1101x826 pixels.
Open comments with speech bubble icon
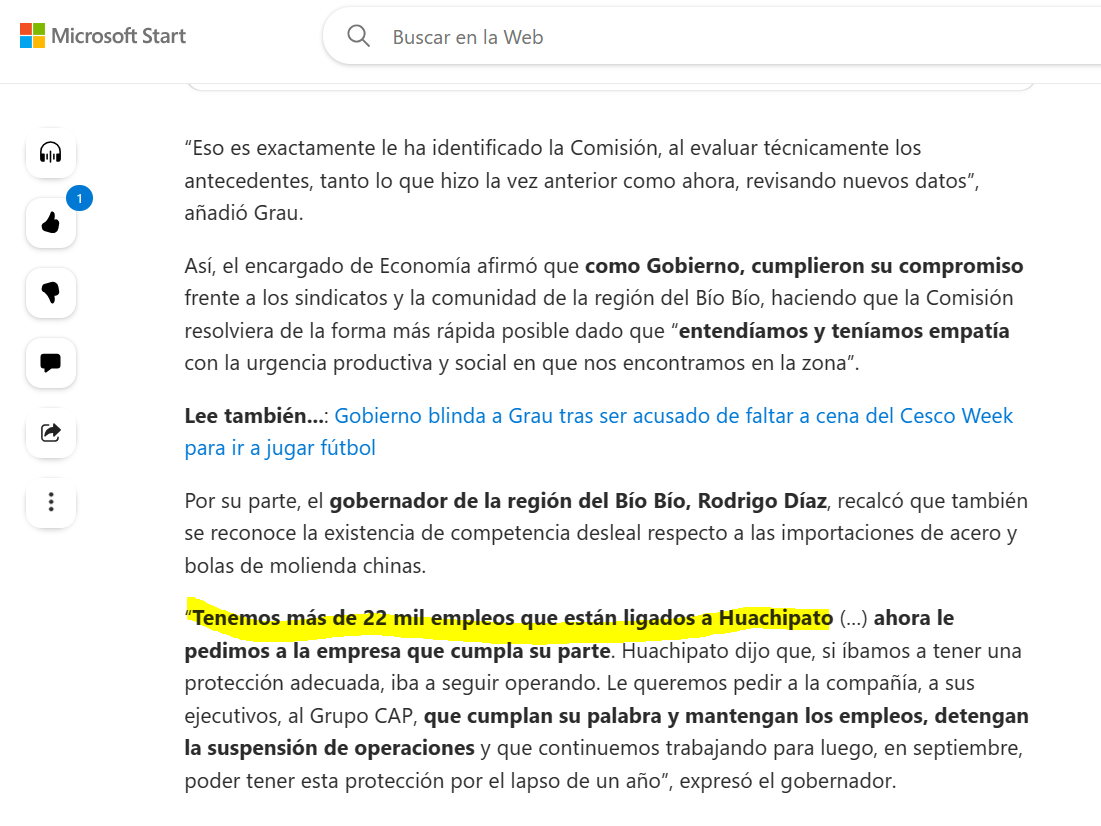(51, 362)
